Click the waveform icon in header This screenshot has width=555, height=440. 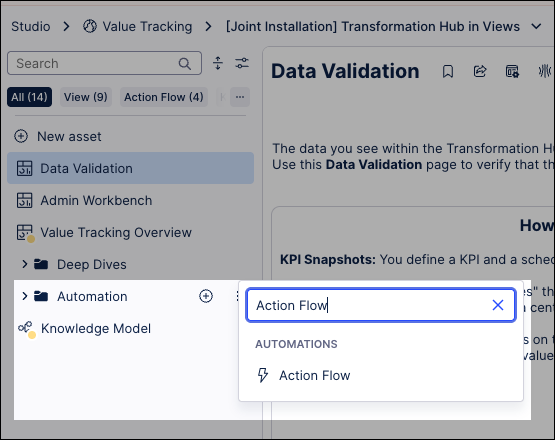click(545, 71)
